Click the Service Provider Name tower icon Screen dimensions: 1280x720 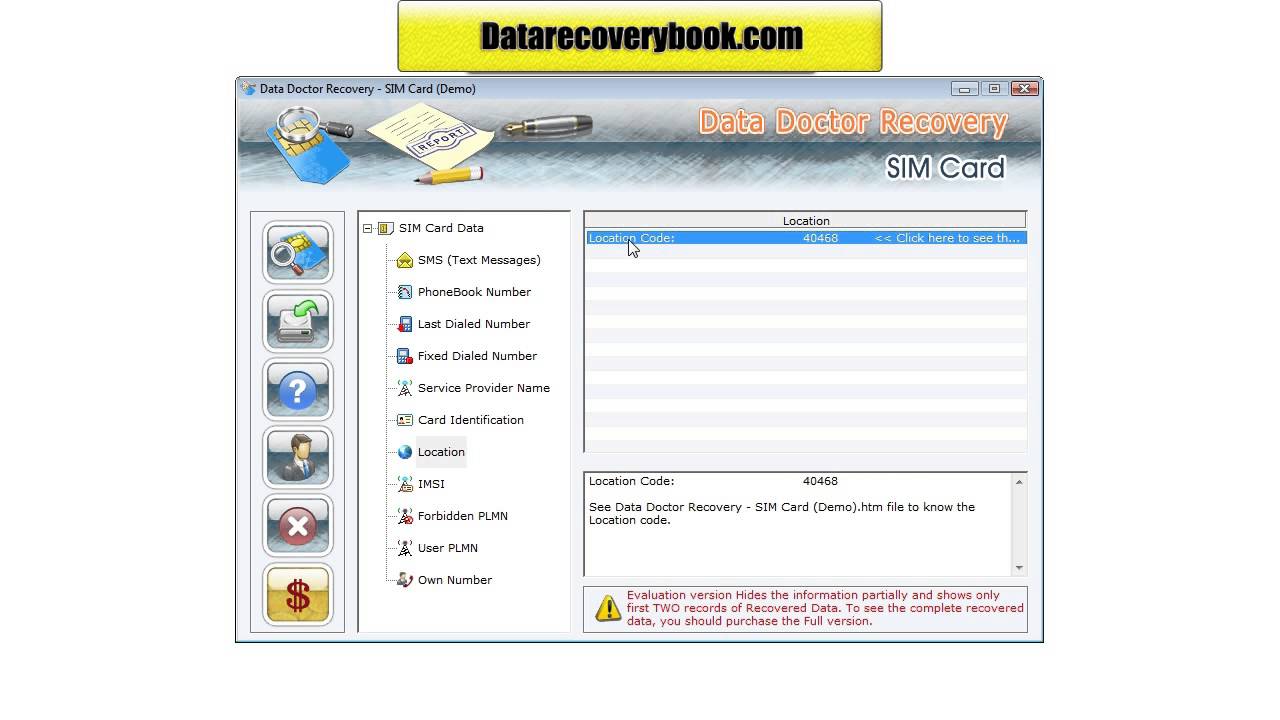(x=405, y=388)
